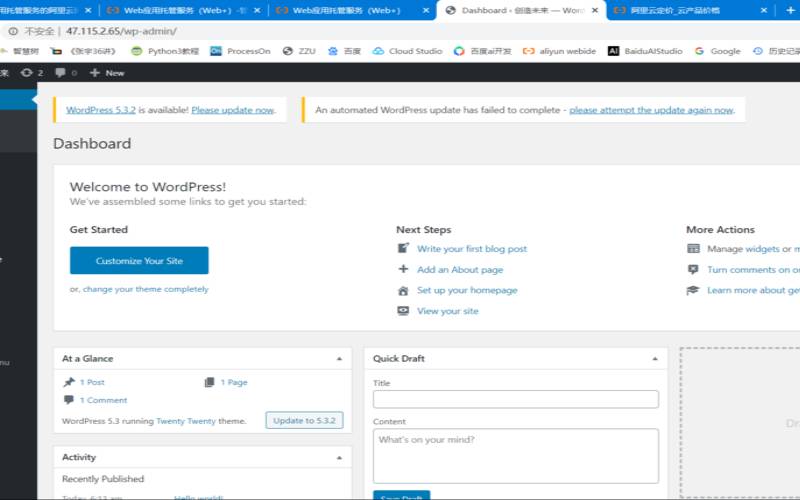This screenshot has width=800, height=500.
Task: Click the pages icon beside 1 Page
Action: (209, 382)
